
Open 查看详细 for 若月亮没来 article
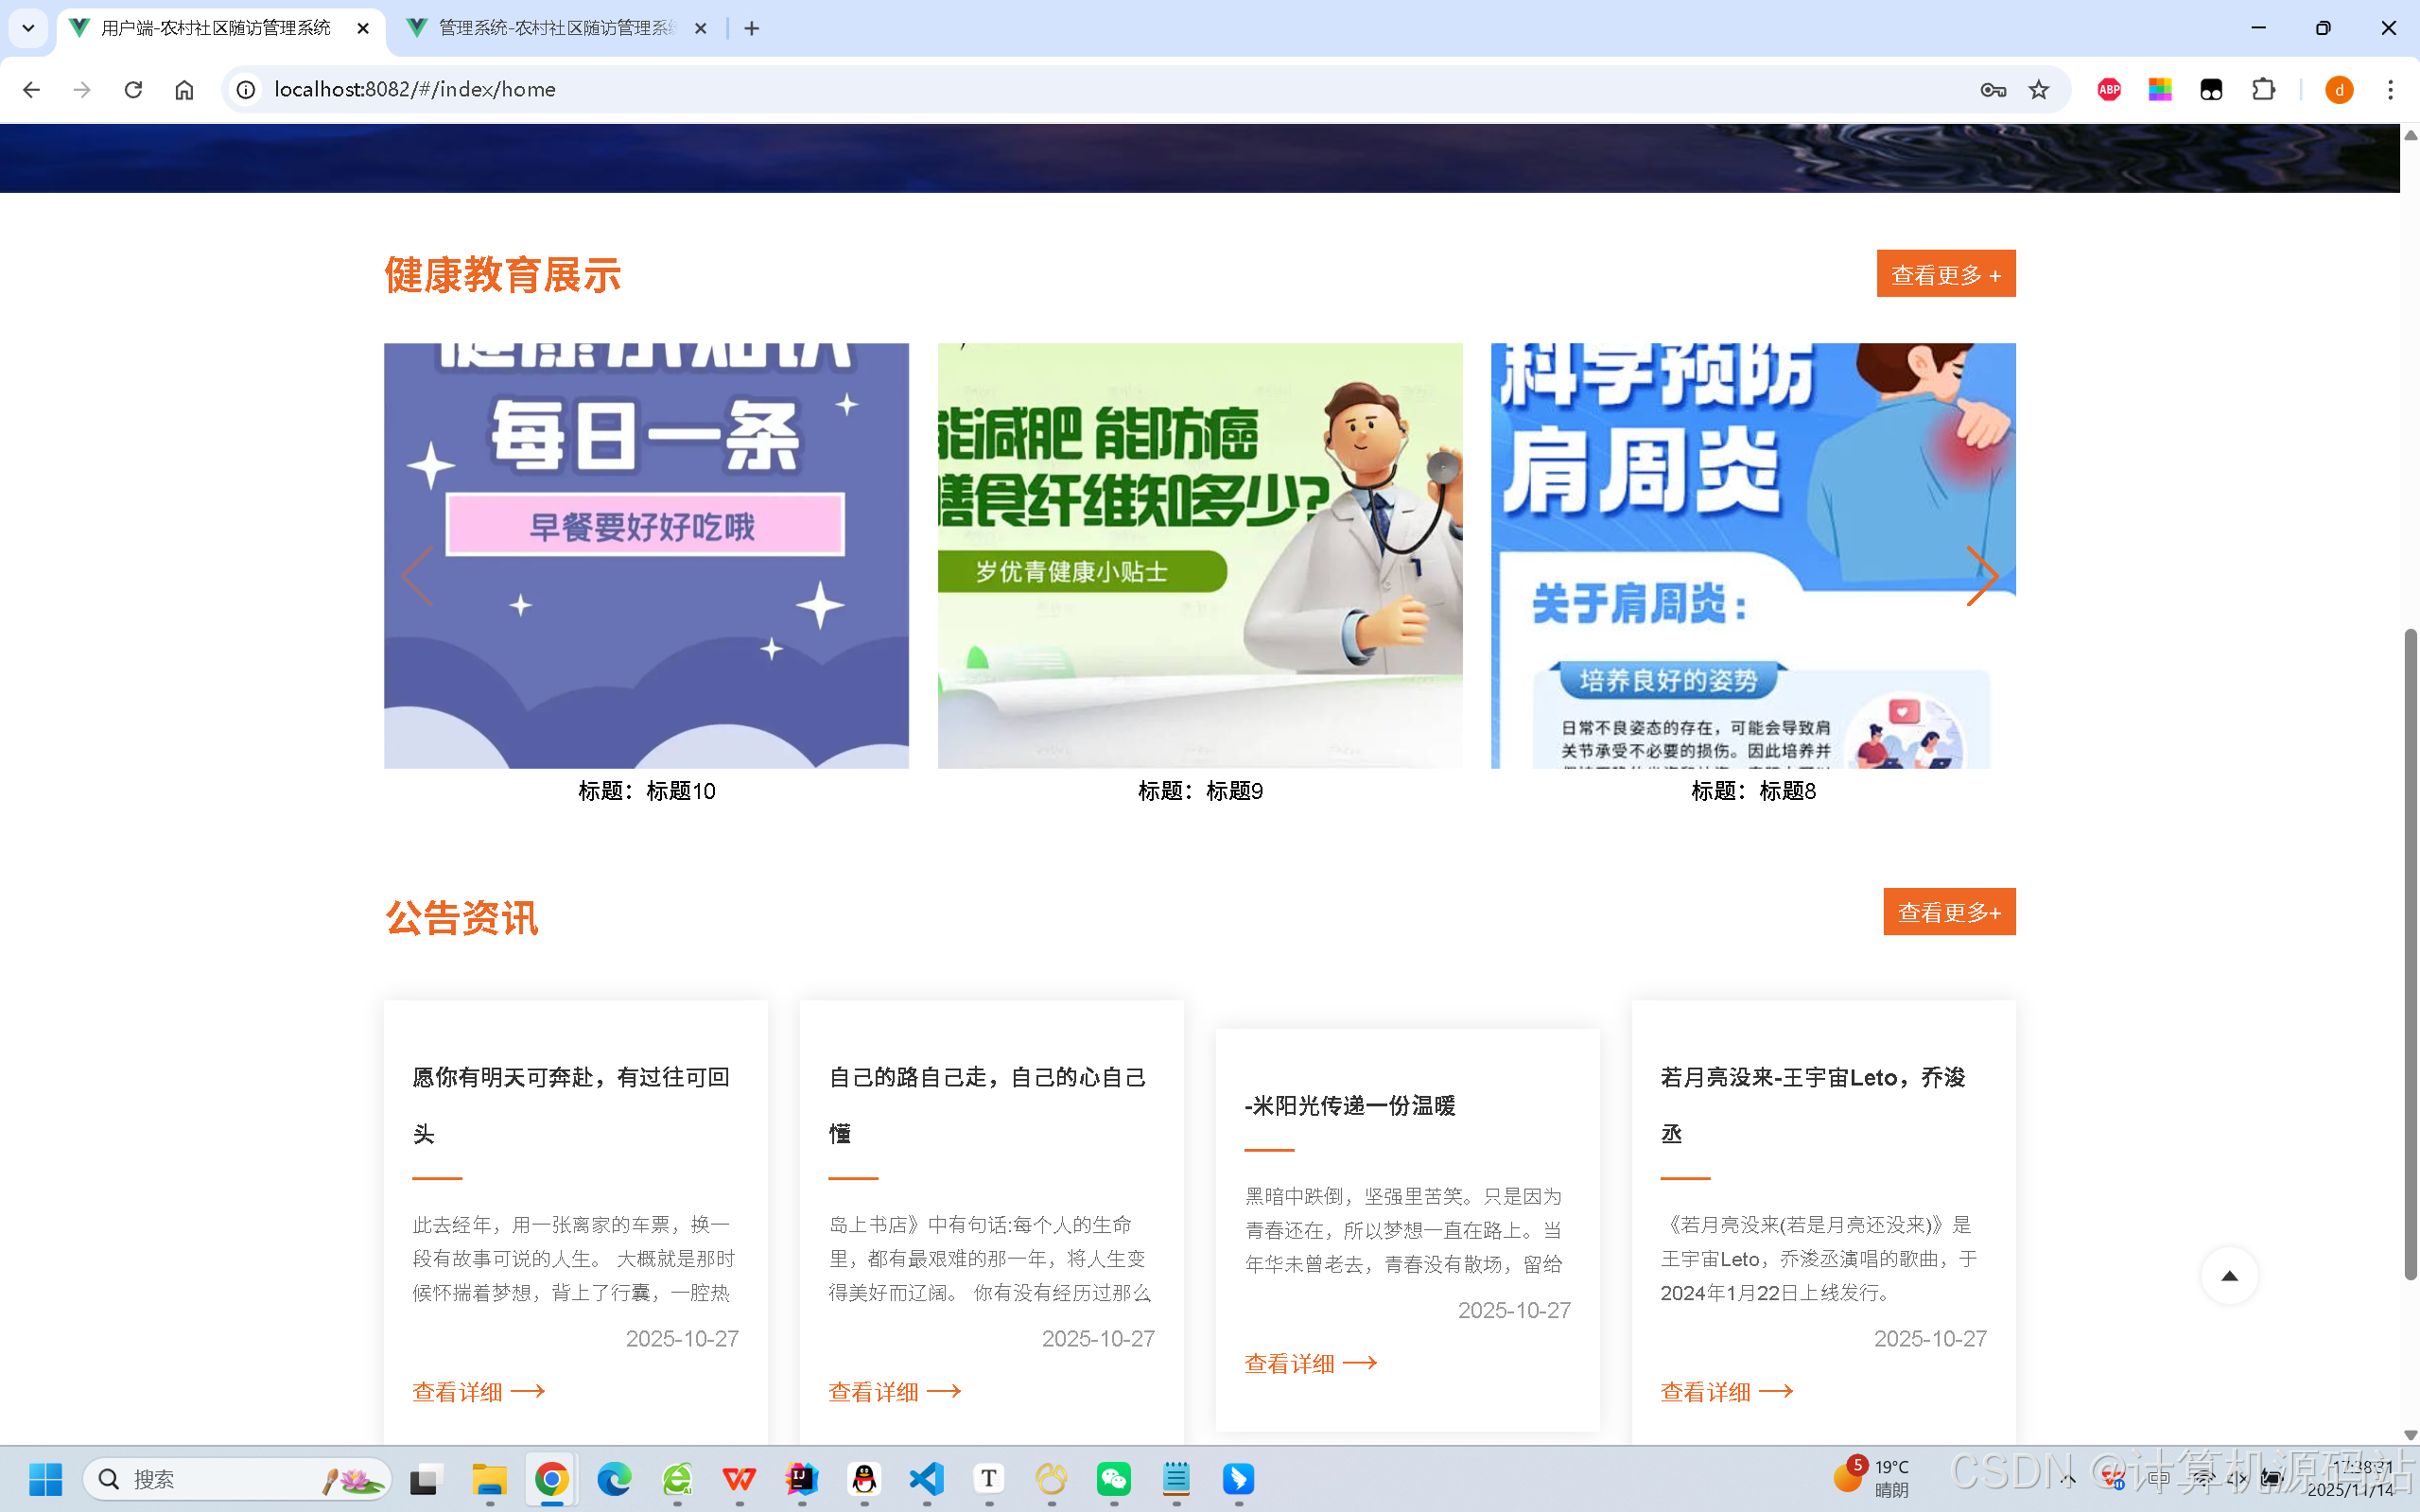pos(1727,1391)
